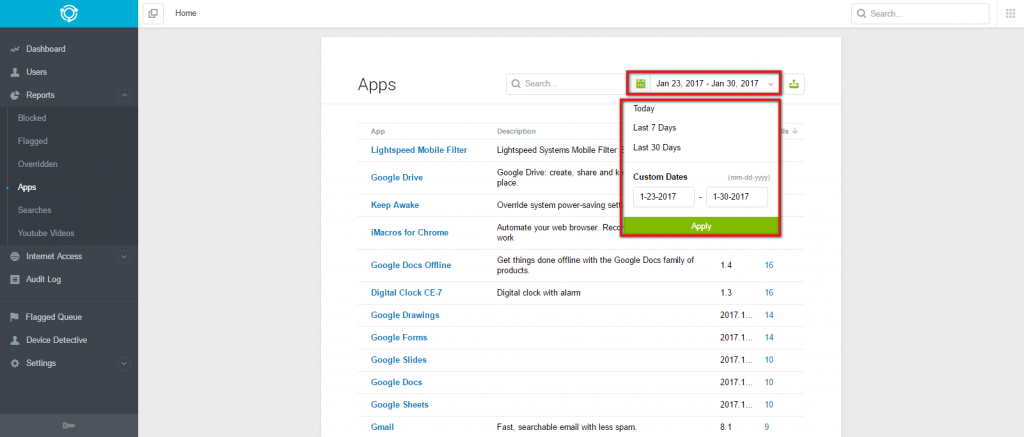Expand the Settings chevron

(x=123, y=363)
